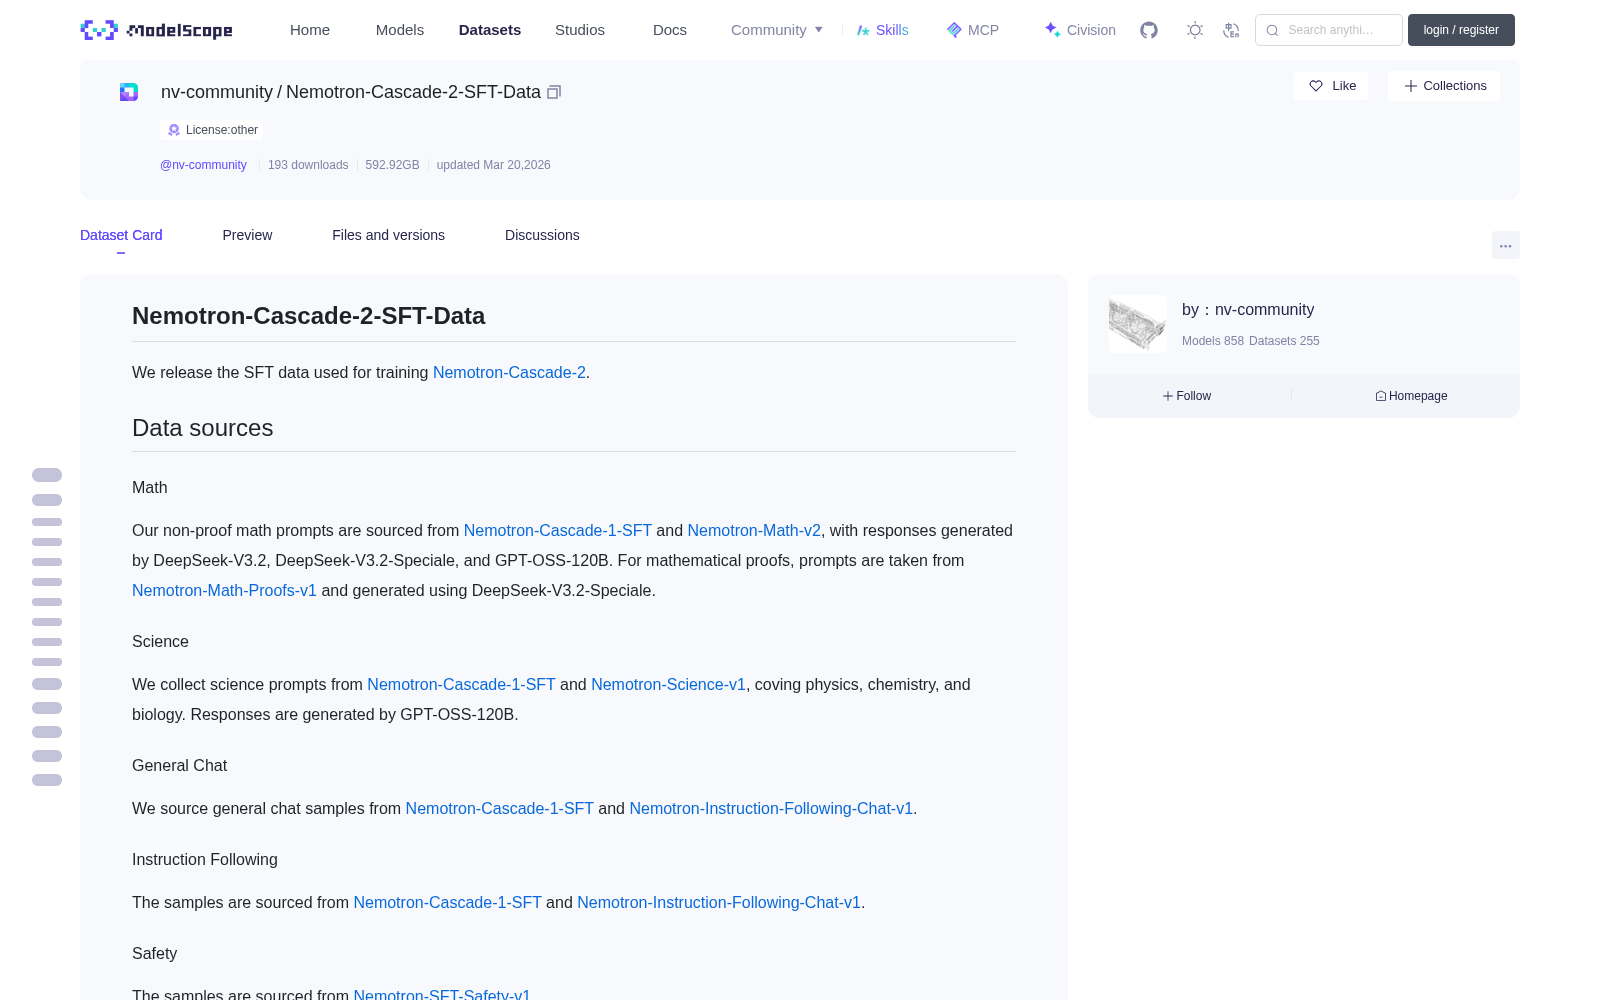Open Nemotron-Cascade-1-SFT link in Science section
This screenshot has width=1600, height=1000.
point(461,684)
